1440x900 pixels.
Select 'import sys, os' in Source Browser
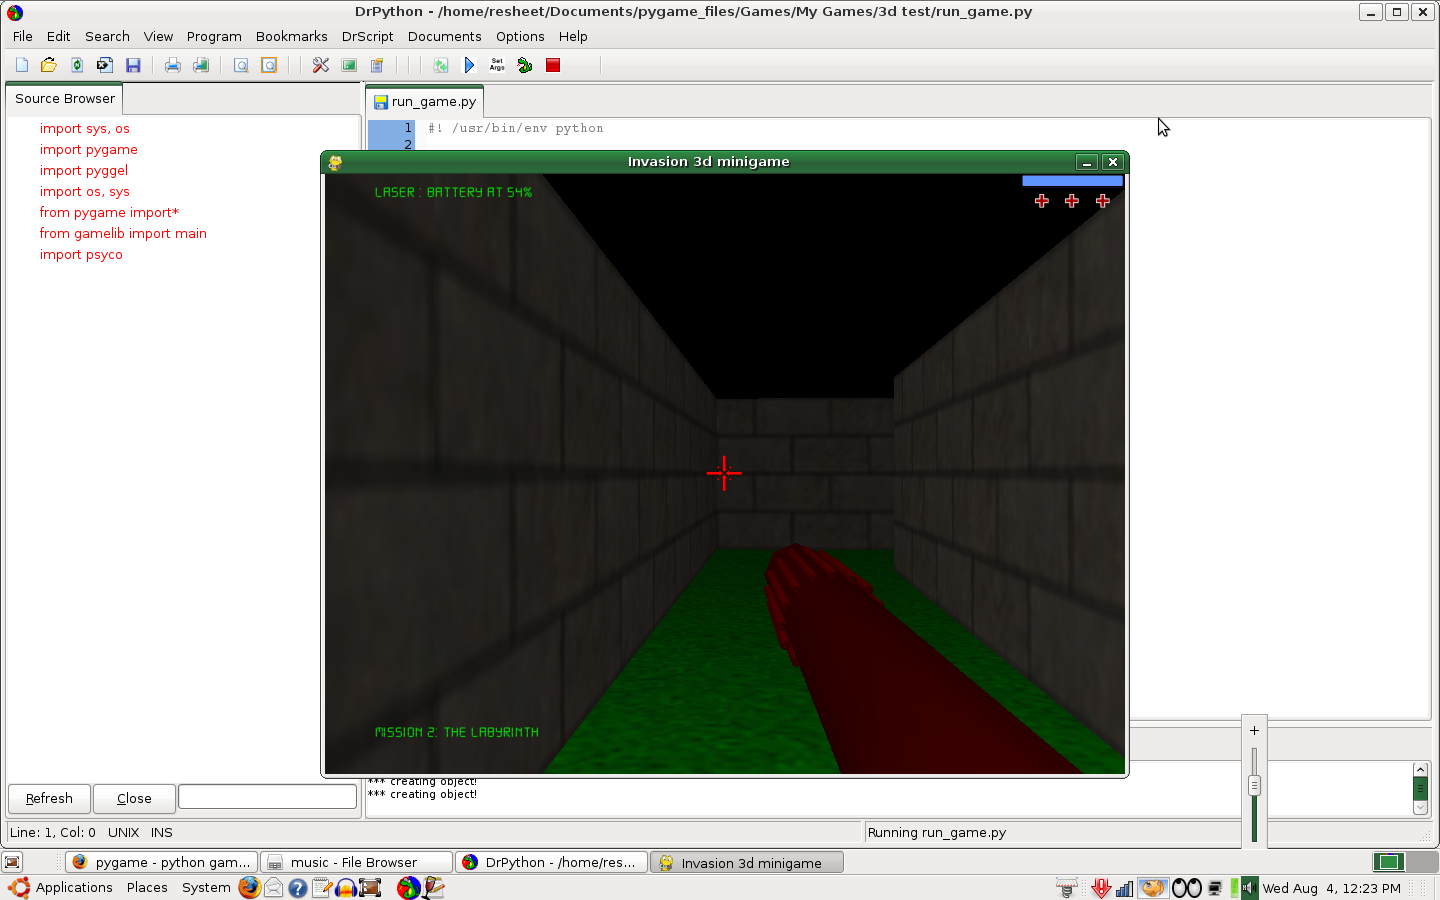[x=85, y=128]
